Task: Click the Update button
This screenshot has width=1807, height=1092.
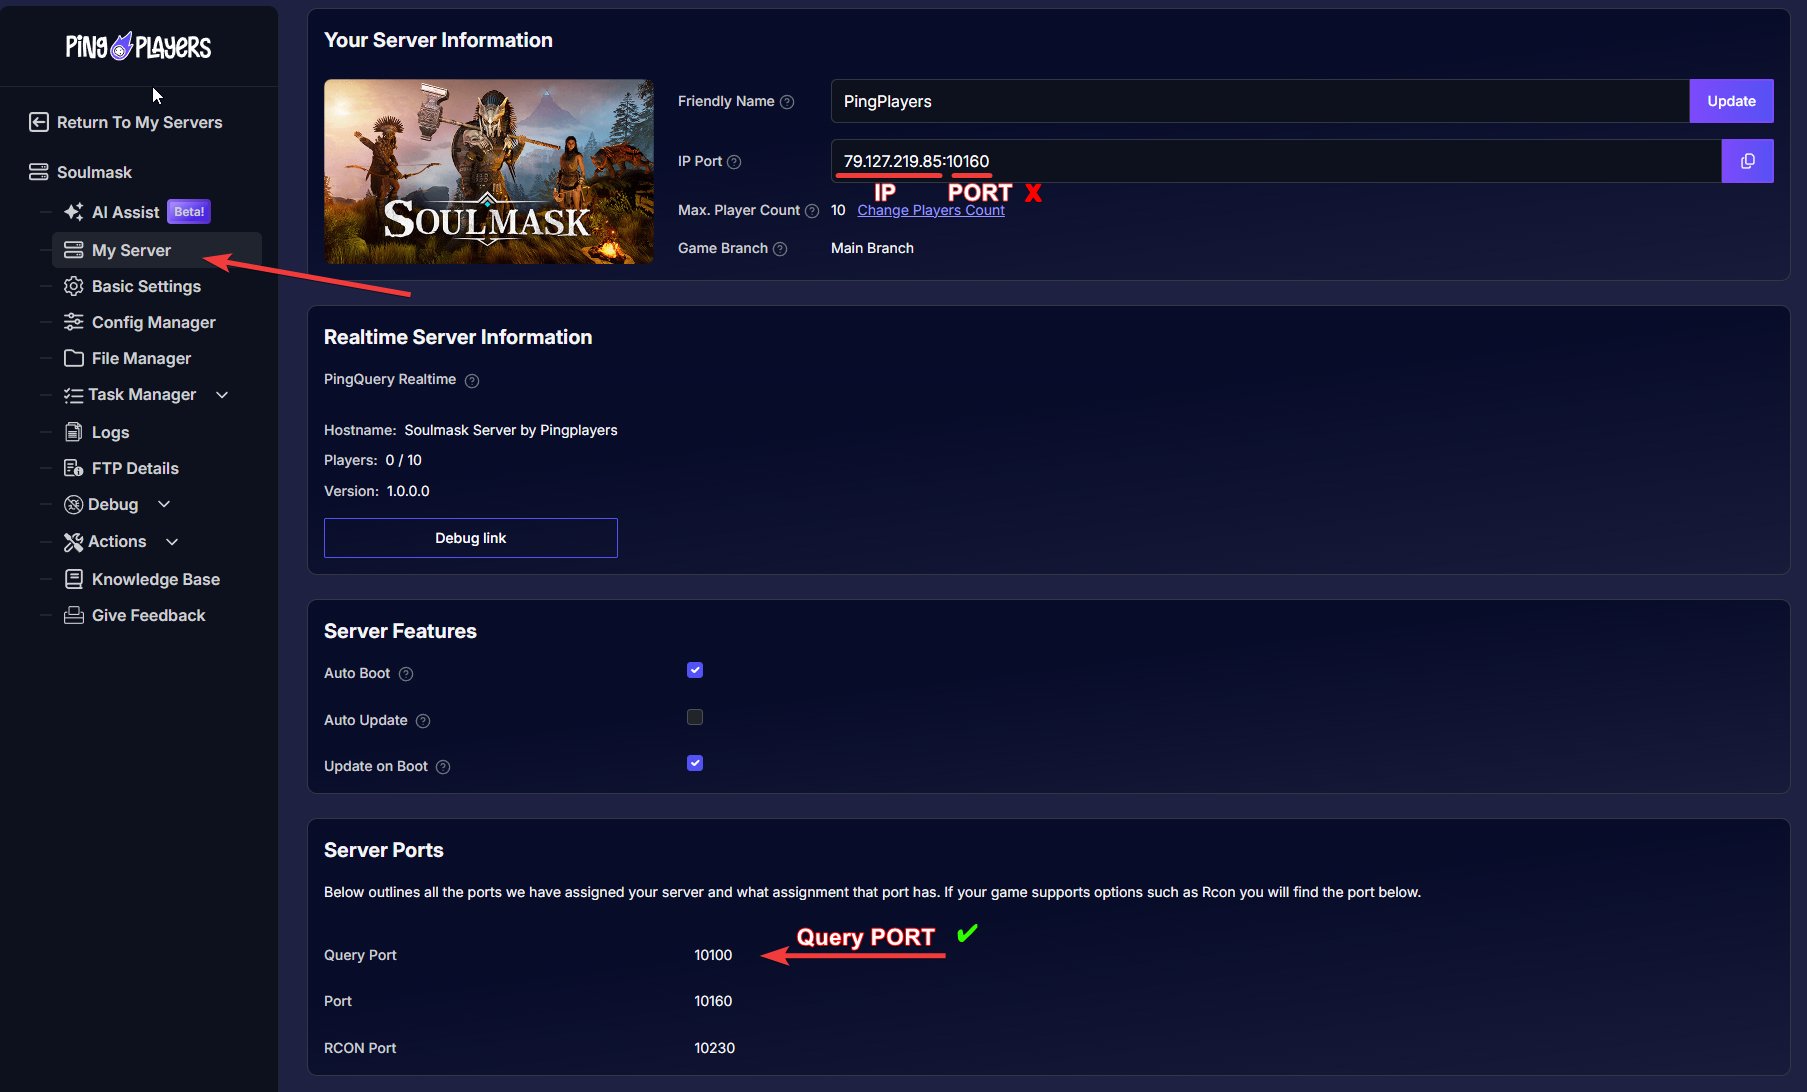Action: pyautogui.click(x=1731, y=101)
